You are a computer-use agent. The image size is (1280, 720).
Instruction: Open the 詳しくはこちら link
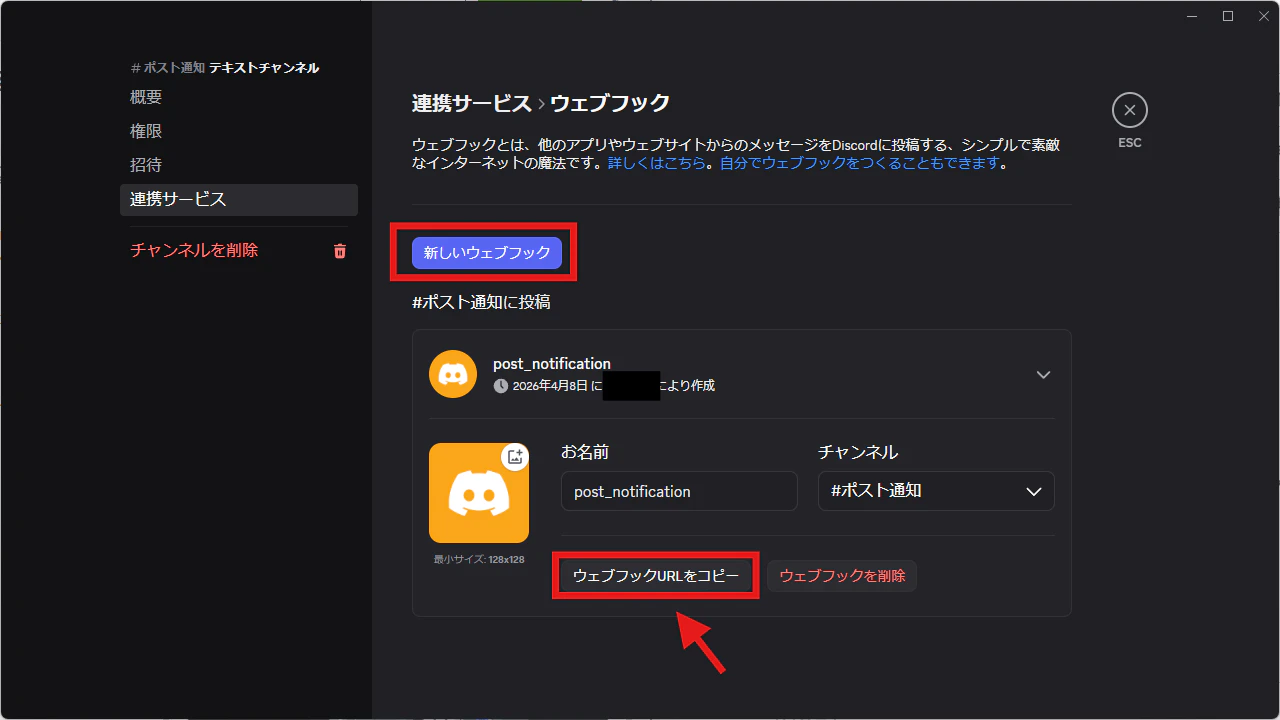657,163
